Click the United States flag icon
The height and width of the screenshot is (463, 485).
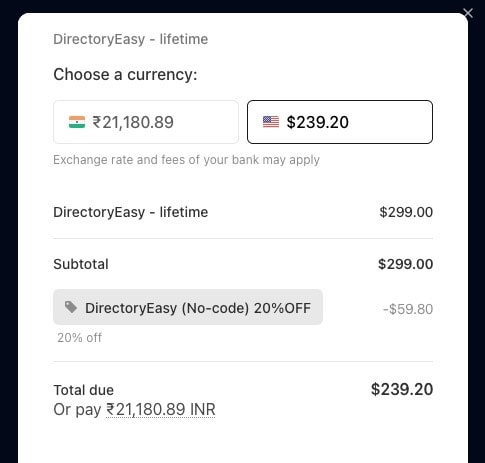tap(271, 122)
